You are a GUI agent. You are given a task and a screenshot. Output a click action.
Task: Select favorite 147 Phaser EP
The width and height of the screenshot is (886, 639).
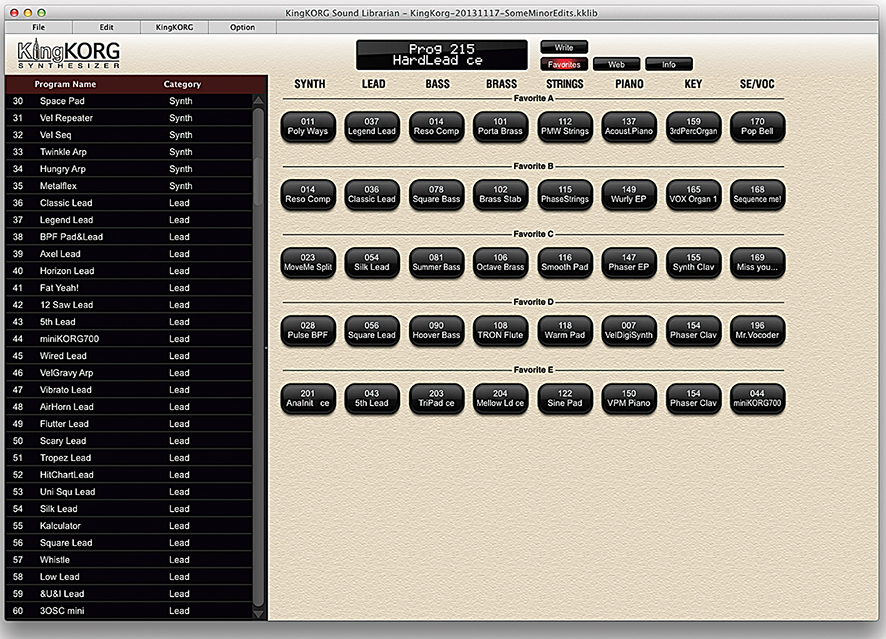point(629,262)
